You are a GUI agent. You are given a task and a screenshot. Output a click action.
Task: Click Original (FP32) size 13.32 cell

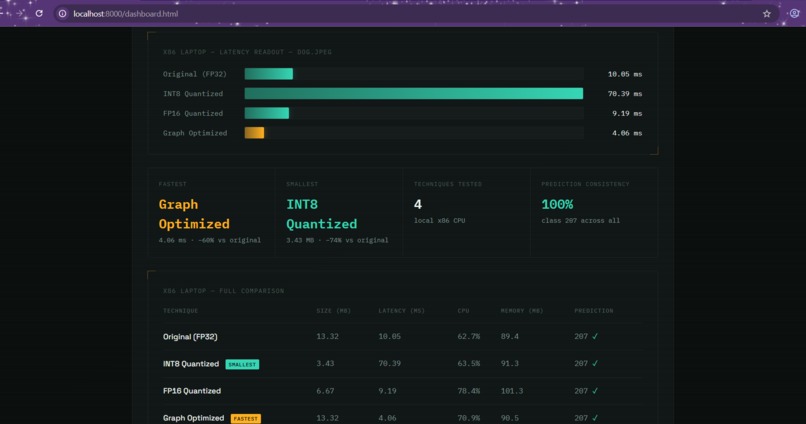(327, 337)
